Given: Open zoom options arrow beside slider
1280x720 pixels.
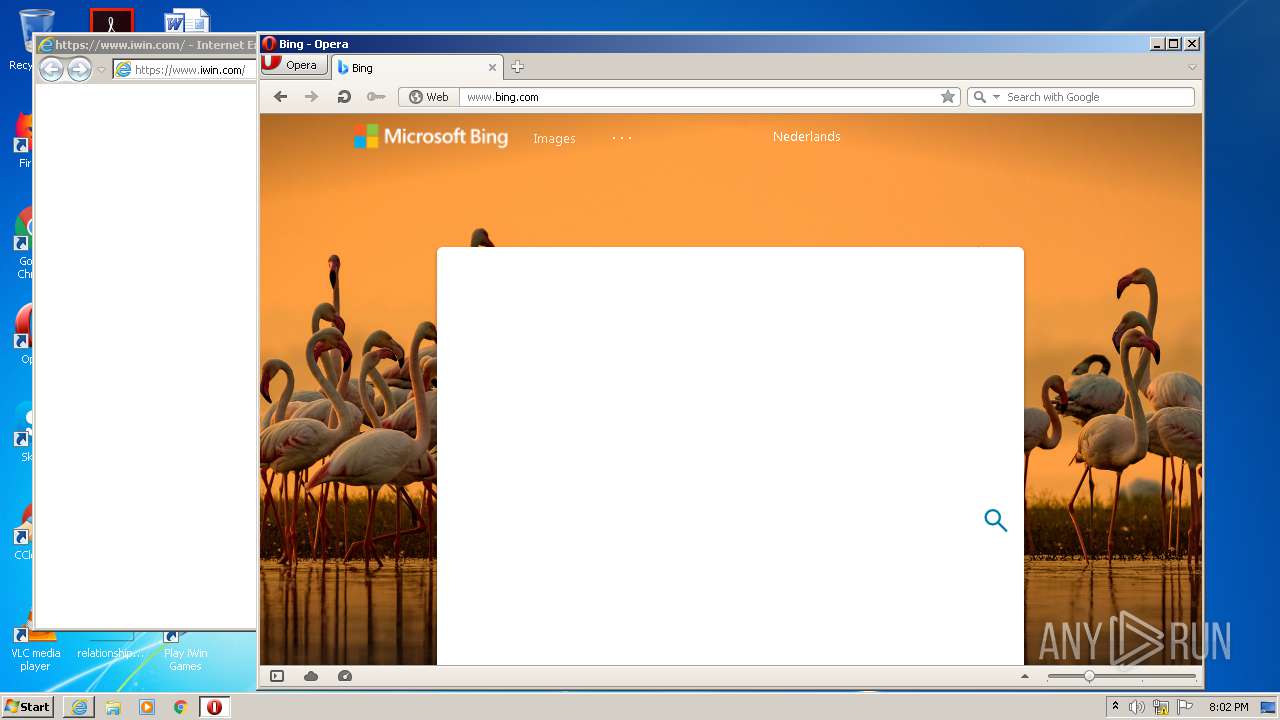Looking at the screenshot, I should [x=1024, y=676].
